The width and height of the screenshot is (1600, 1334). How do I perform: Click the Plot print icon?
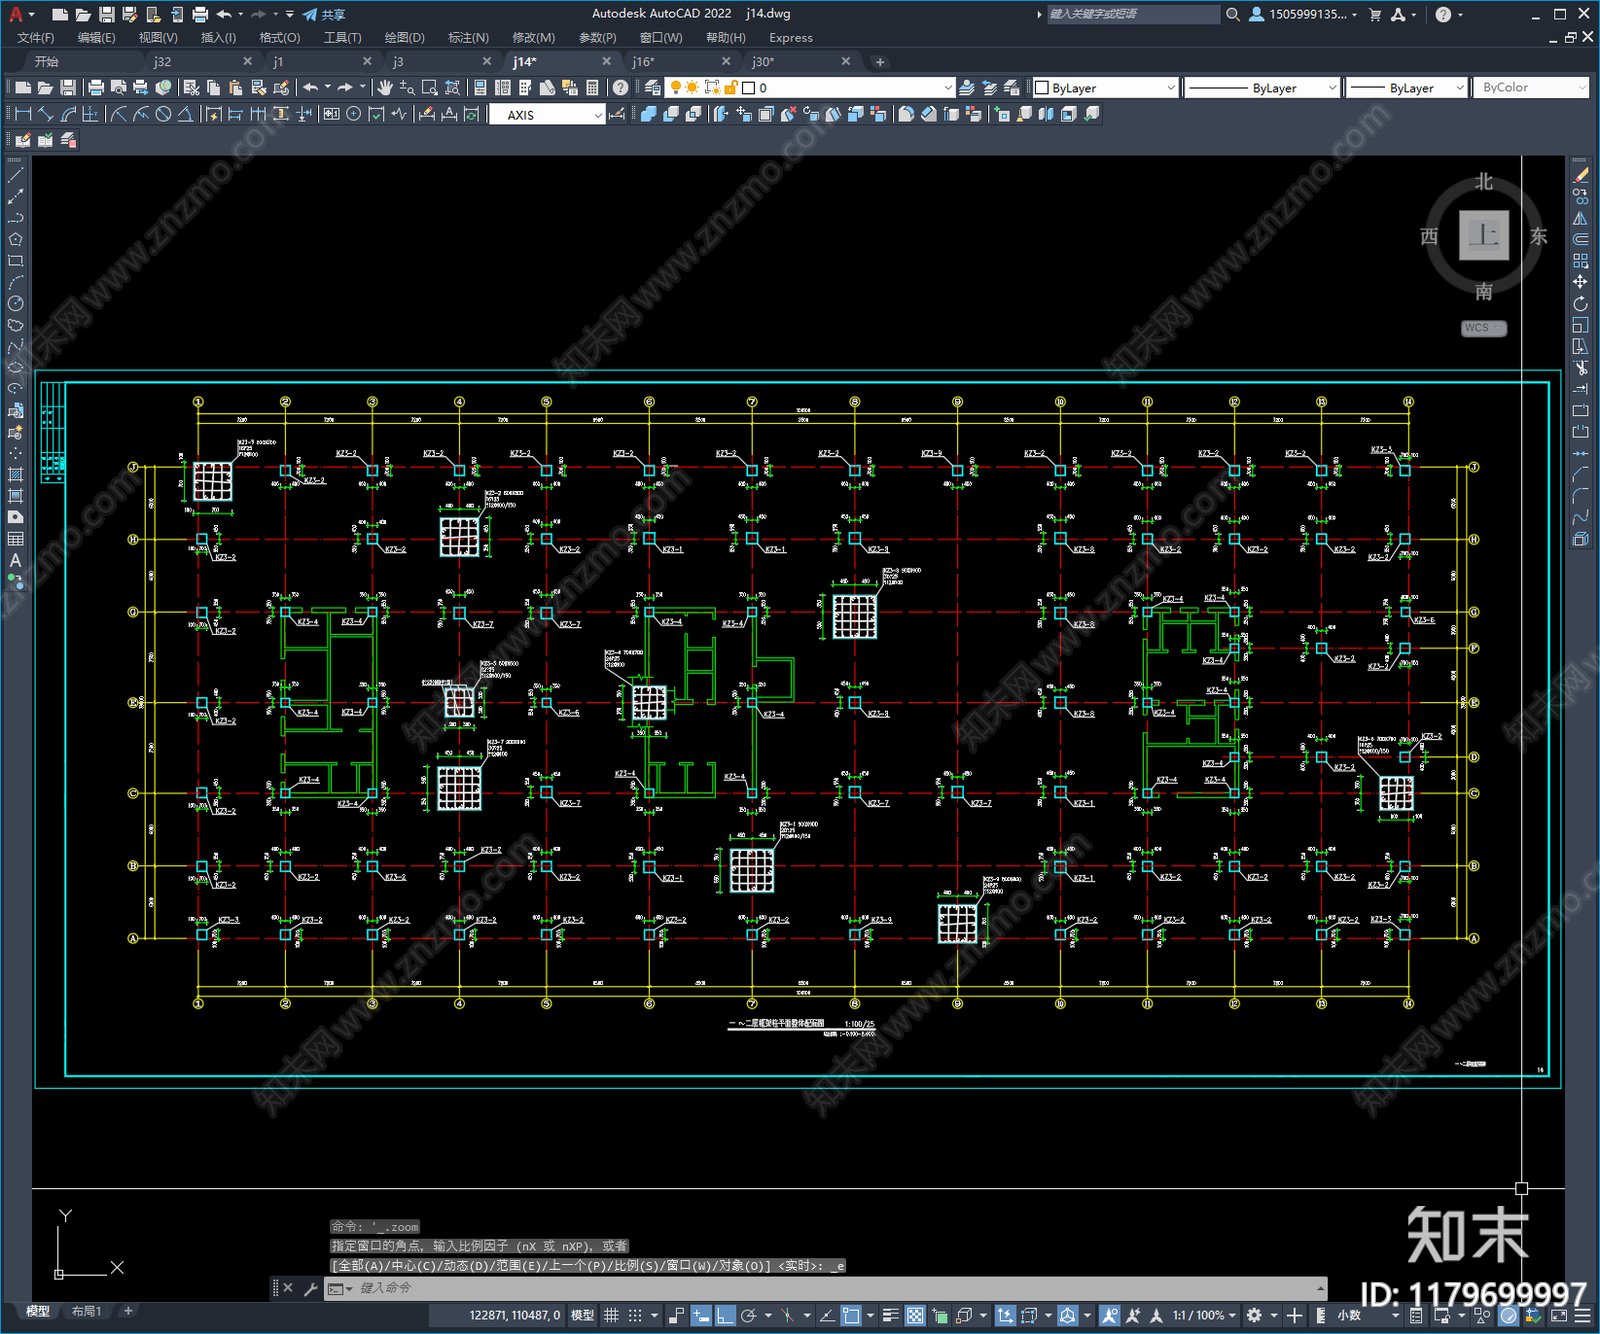point(96,88)
